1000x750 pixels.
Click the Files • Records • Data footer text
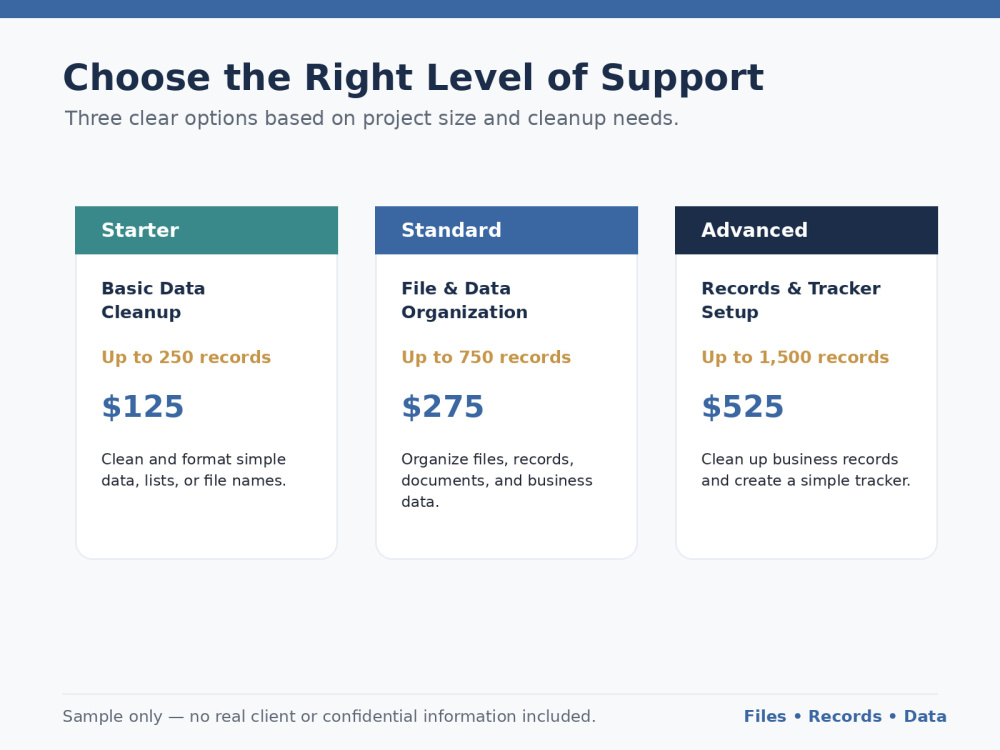click(845, 716)
